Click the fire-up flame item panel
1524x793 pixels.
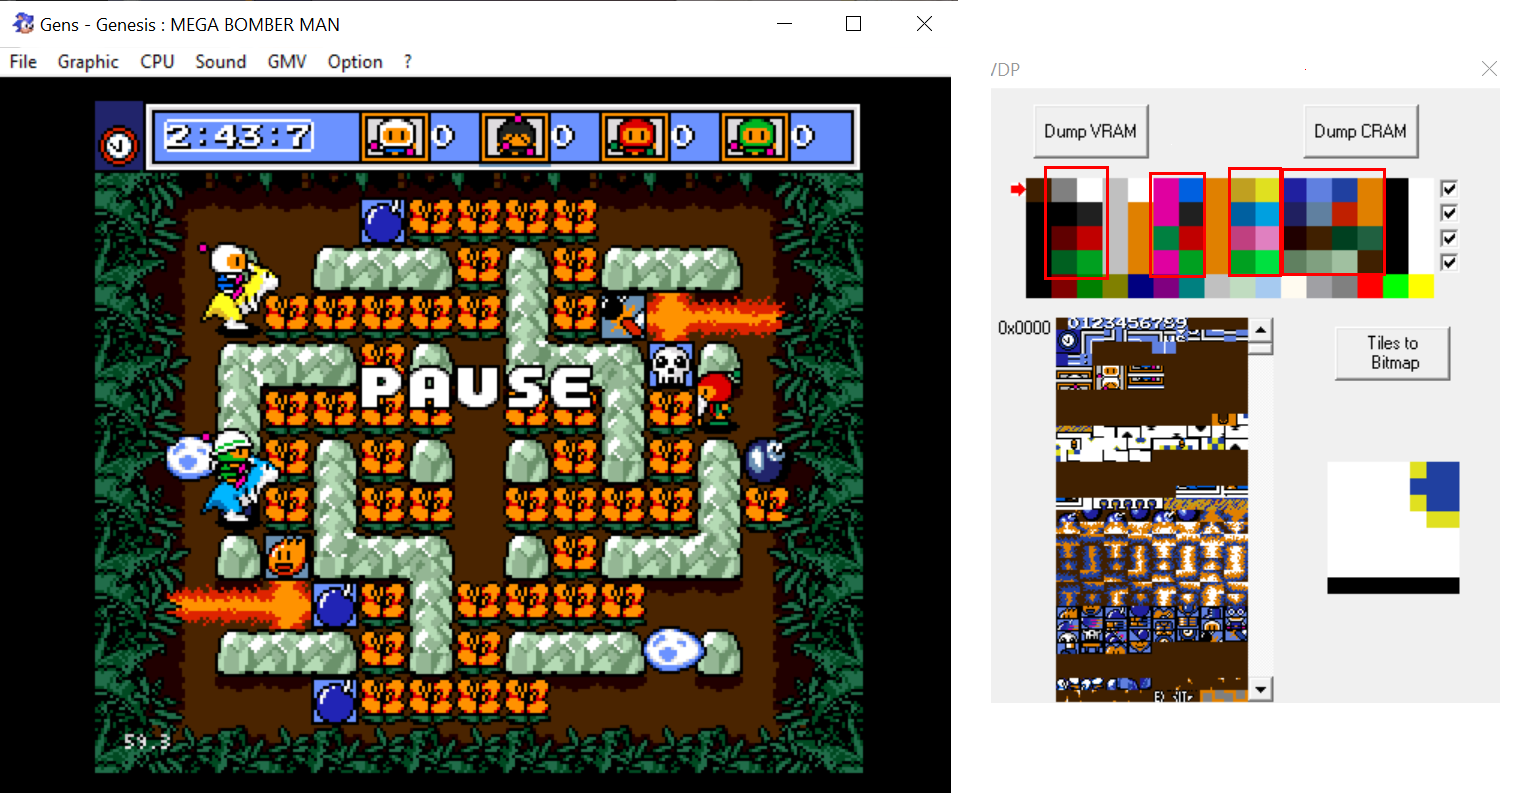pos(288,557)
